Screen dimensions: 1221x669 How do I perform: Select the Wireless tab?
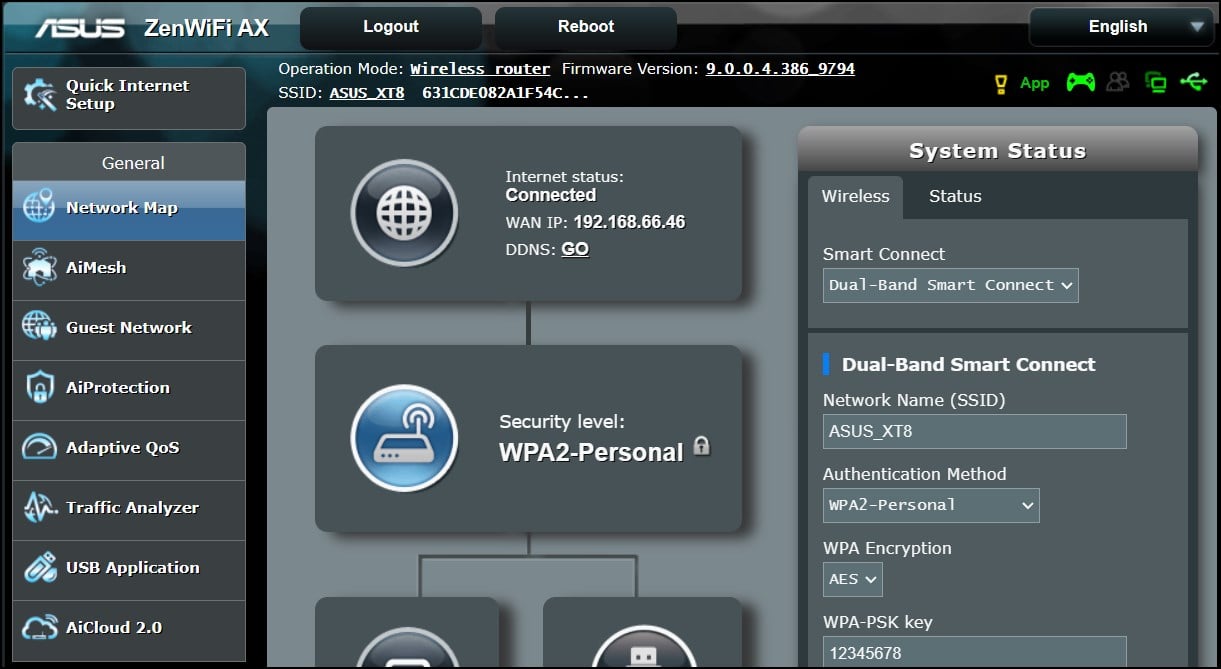coord(855,197)
